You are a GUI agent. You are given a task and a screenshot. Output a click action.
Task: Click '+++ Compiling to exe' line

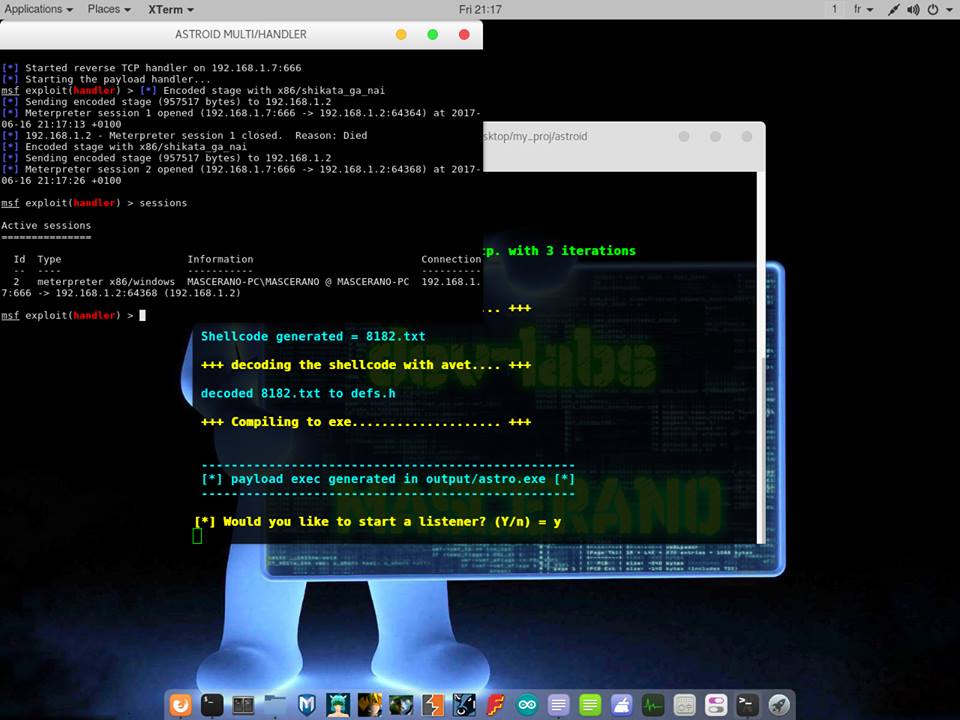coord(366,422)
